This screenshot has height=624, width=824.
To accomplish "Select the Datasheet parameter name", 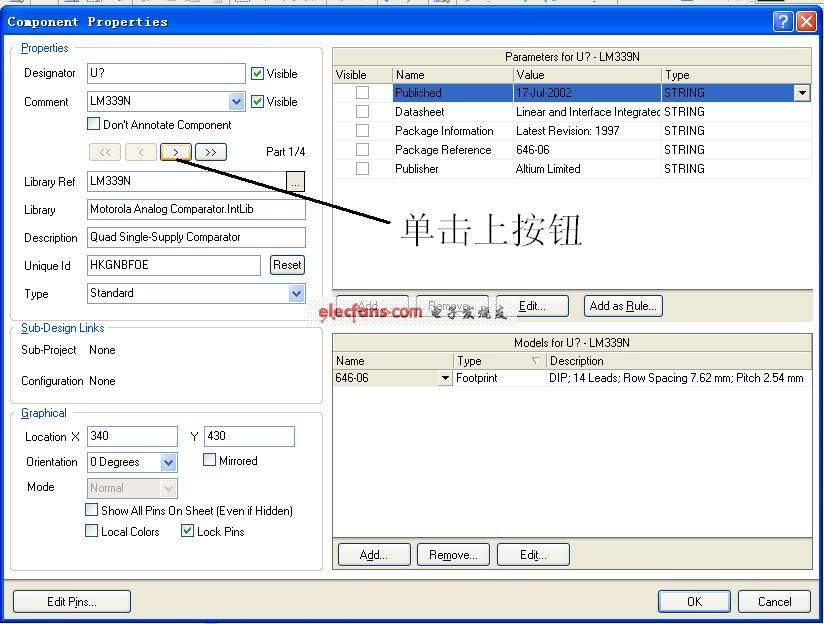I will point(419,111).
